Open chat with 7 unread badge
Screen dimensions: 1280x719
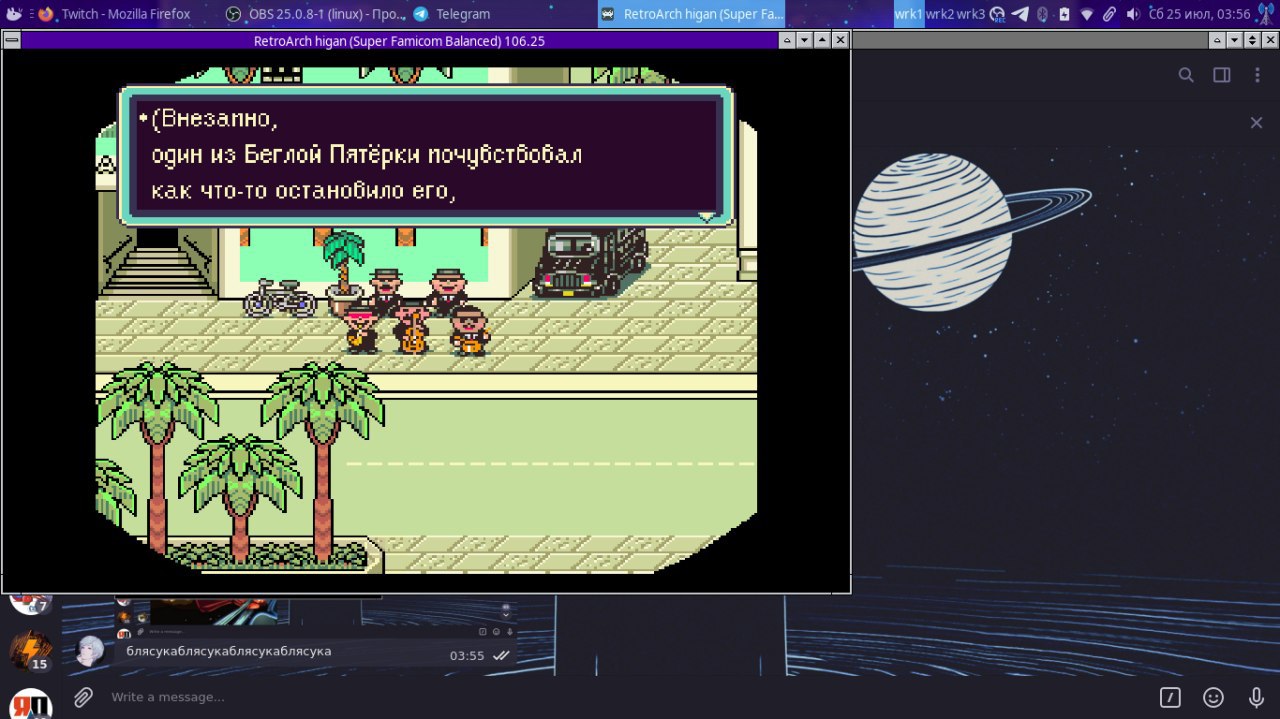pyautogui.click(x=30, y=603)
